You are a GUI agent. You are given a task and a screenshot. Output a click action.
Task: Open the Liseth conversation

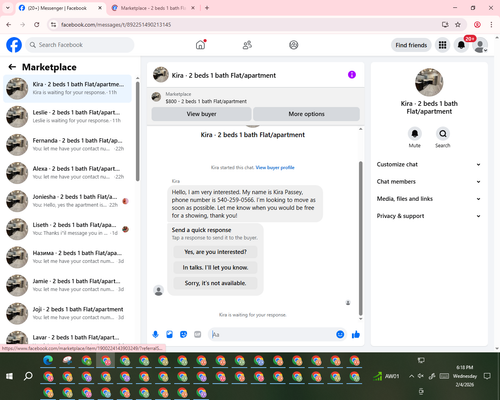tap(68, 229)
